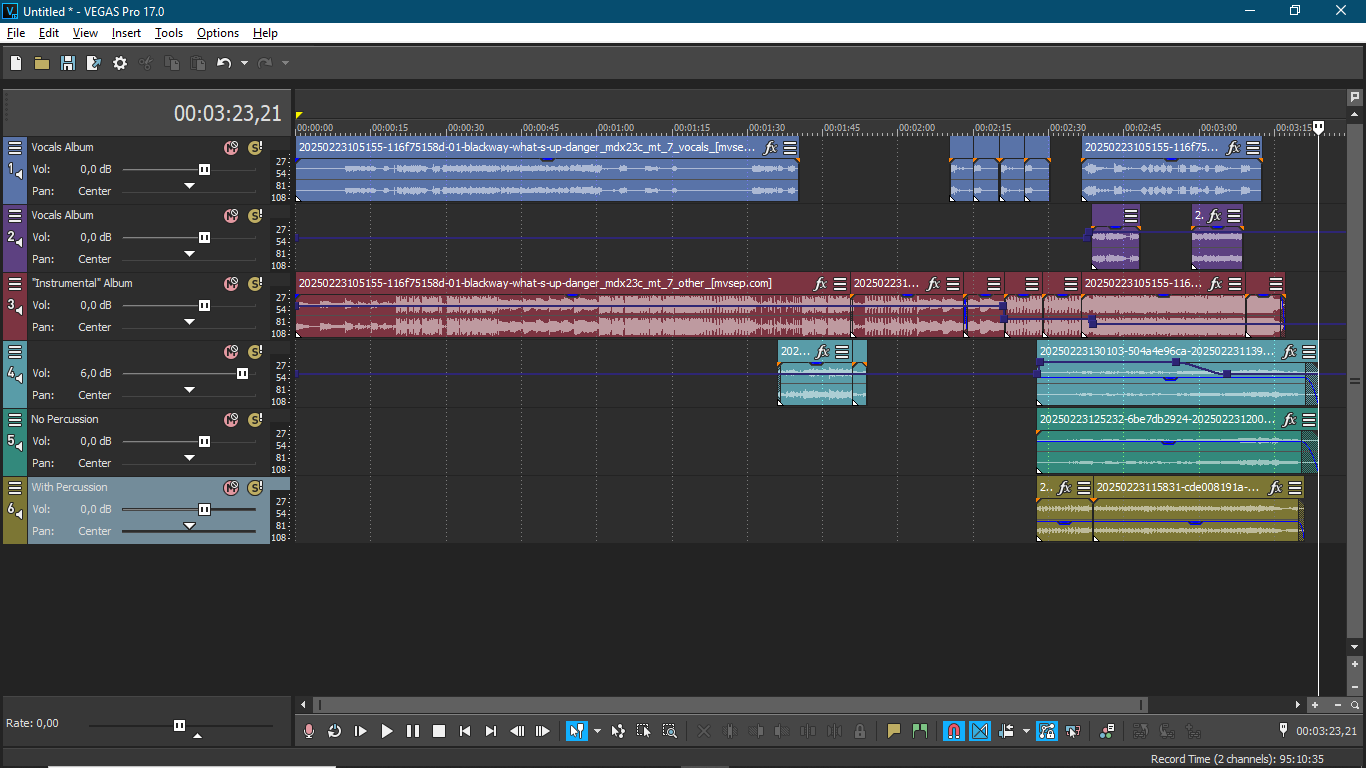Save the project with the floppy icon
1366x768 pixels.
point(68,63)
